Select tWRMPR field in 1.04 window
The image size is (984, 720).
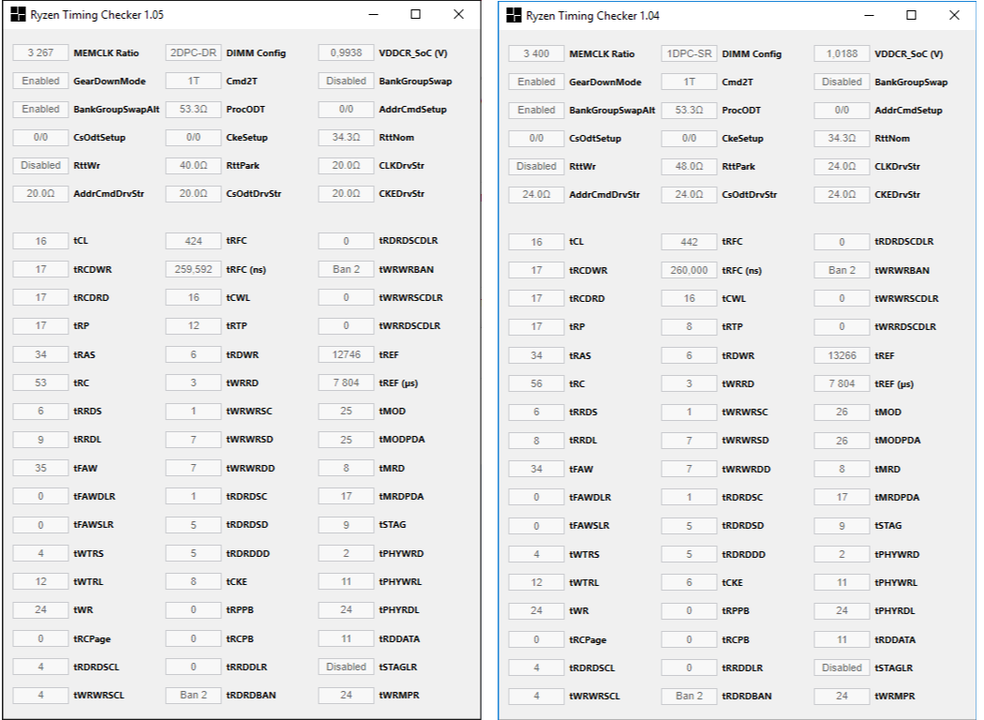842,696
